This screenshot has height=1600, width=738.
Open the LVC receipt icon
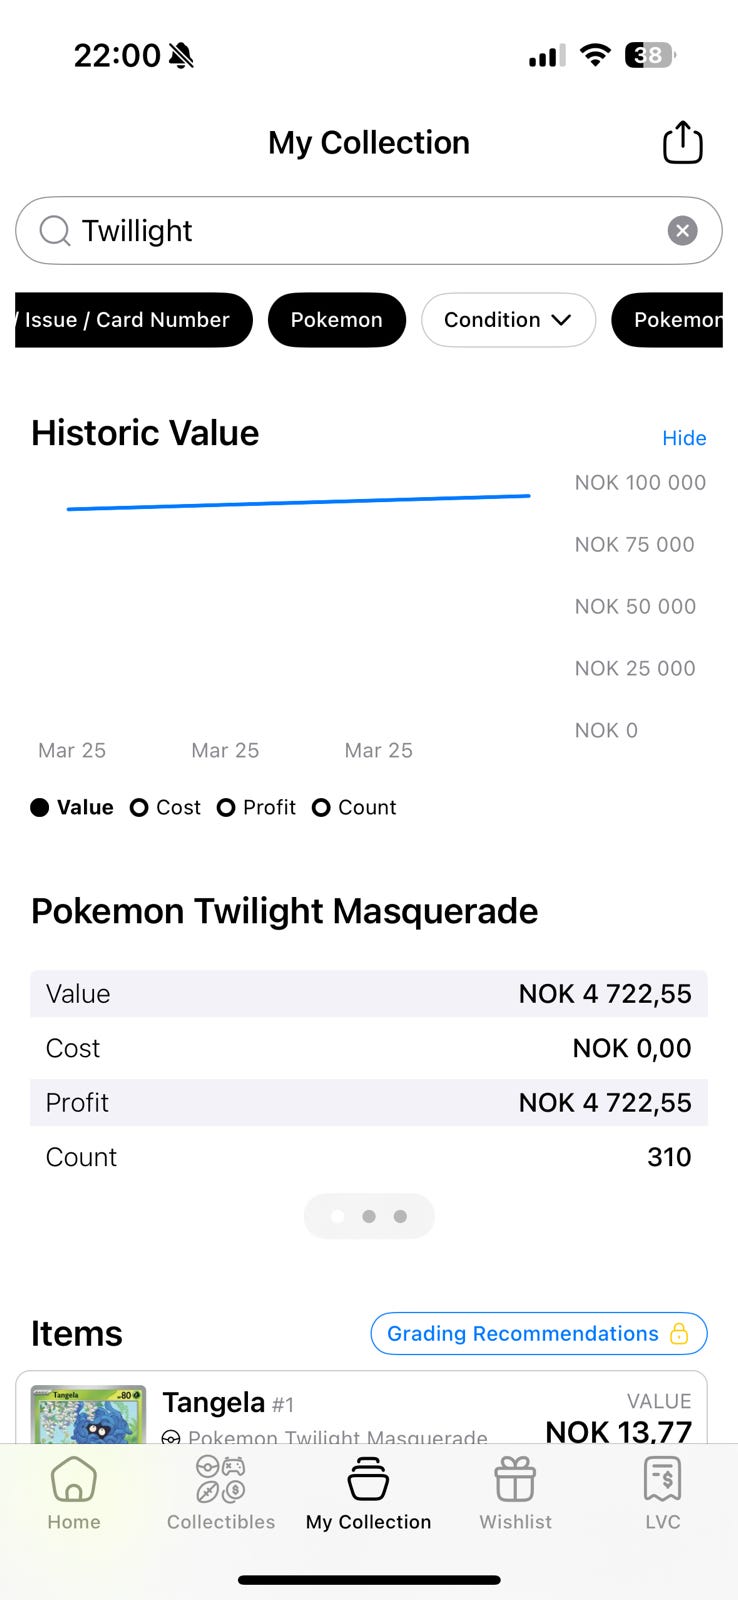click(x=662, y=1480)
